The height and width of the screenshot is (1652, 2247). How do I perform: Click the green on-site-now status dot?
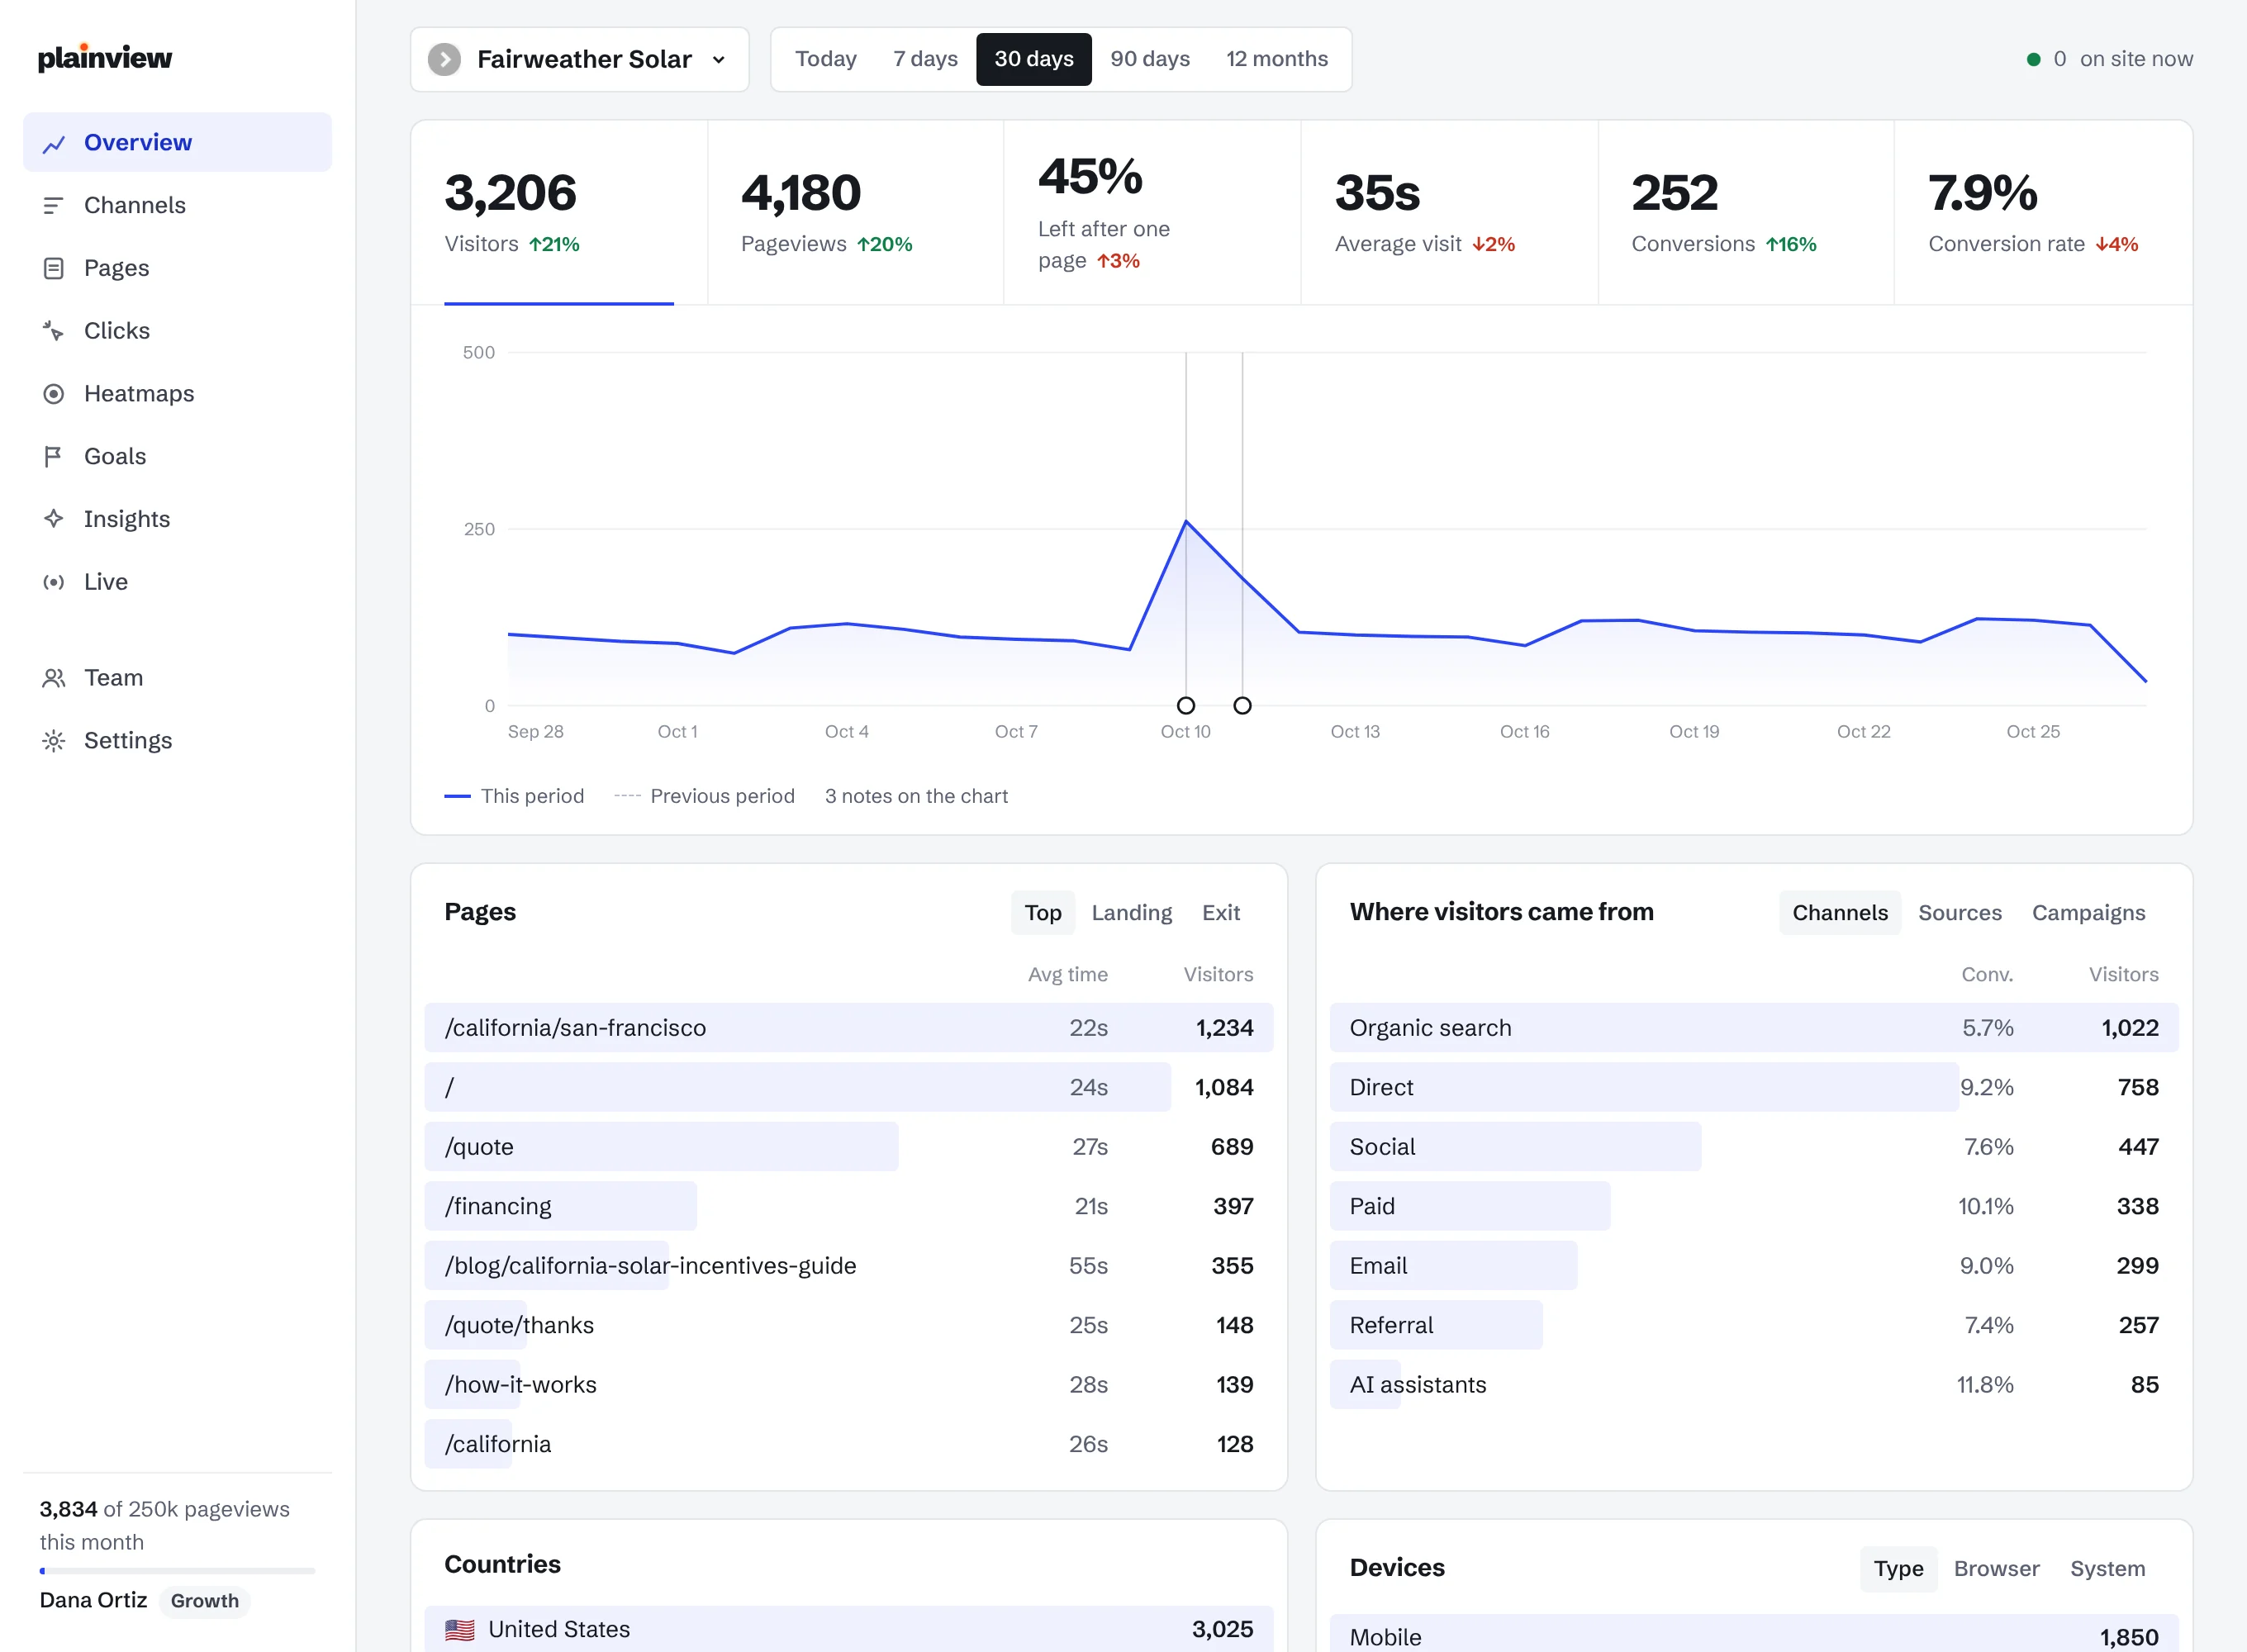click(x=2034, y=60)
